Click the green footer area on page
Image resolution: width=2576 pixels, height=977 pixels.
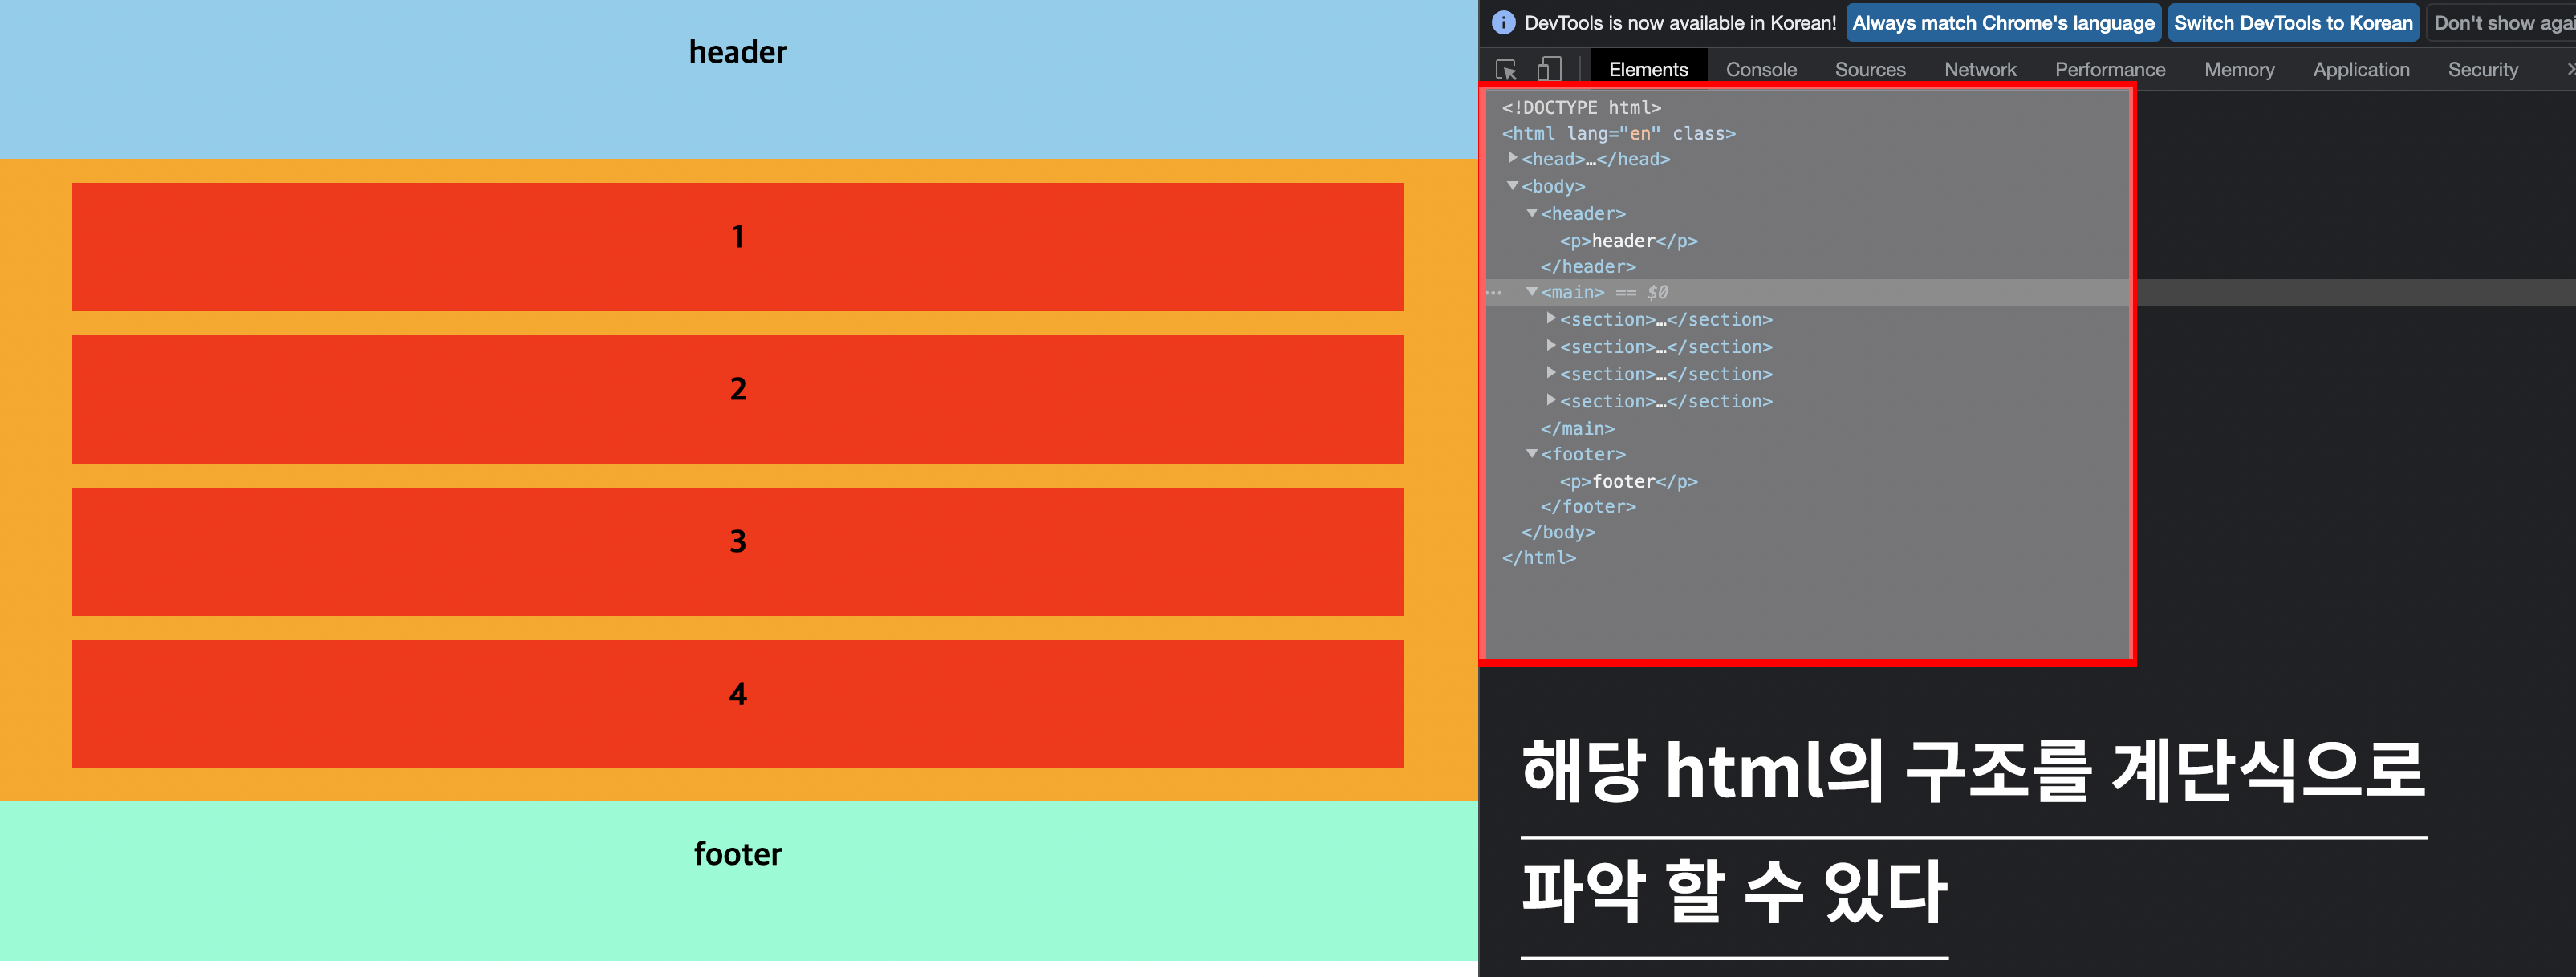[738, 880]
